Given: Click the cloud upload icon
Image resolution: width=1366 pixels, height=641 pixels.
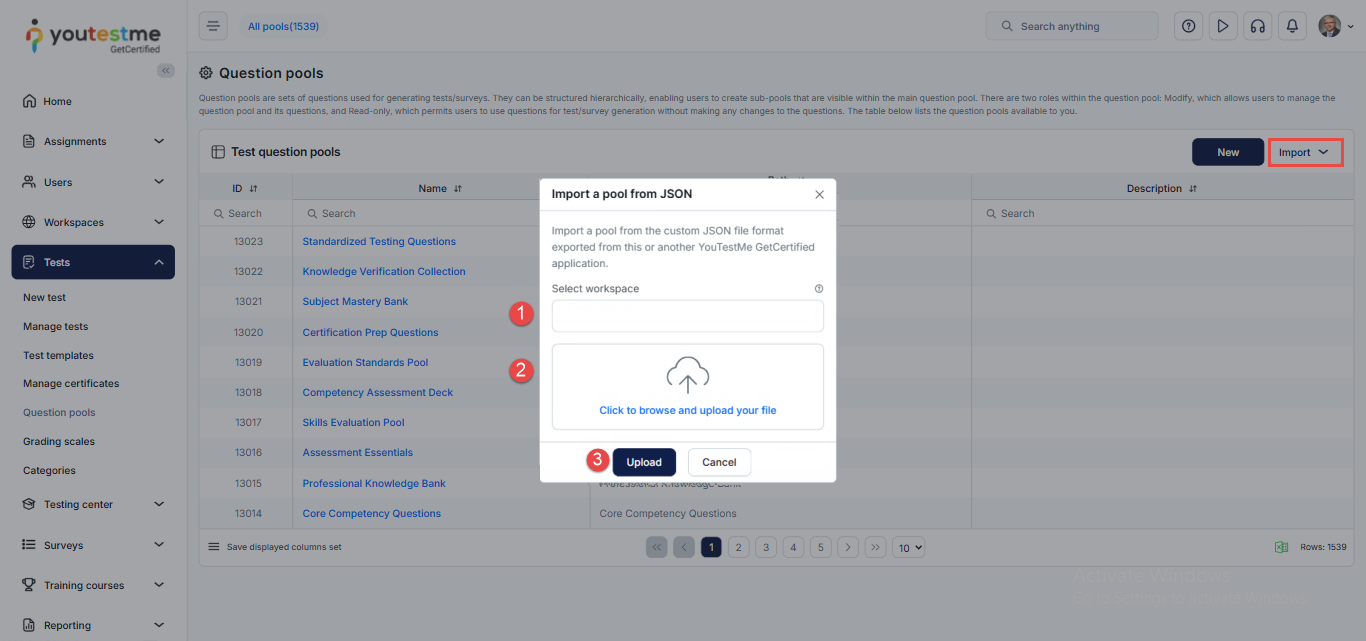Looking at the screenshot, I should click(688, 375).
